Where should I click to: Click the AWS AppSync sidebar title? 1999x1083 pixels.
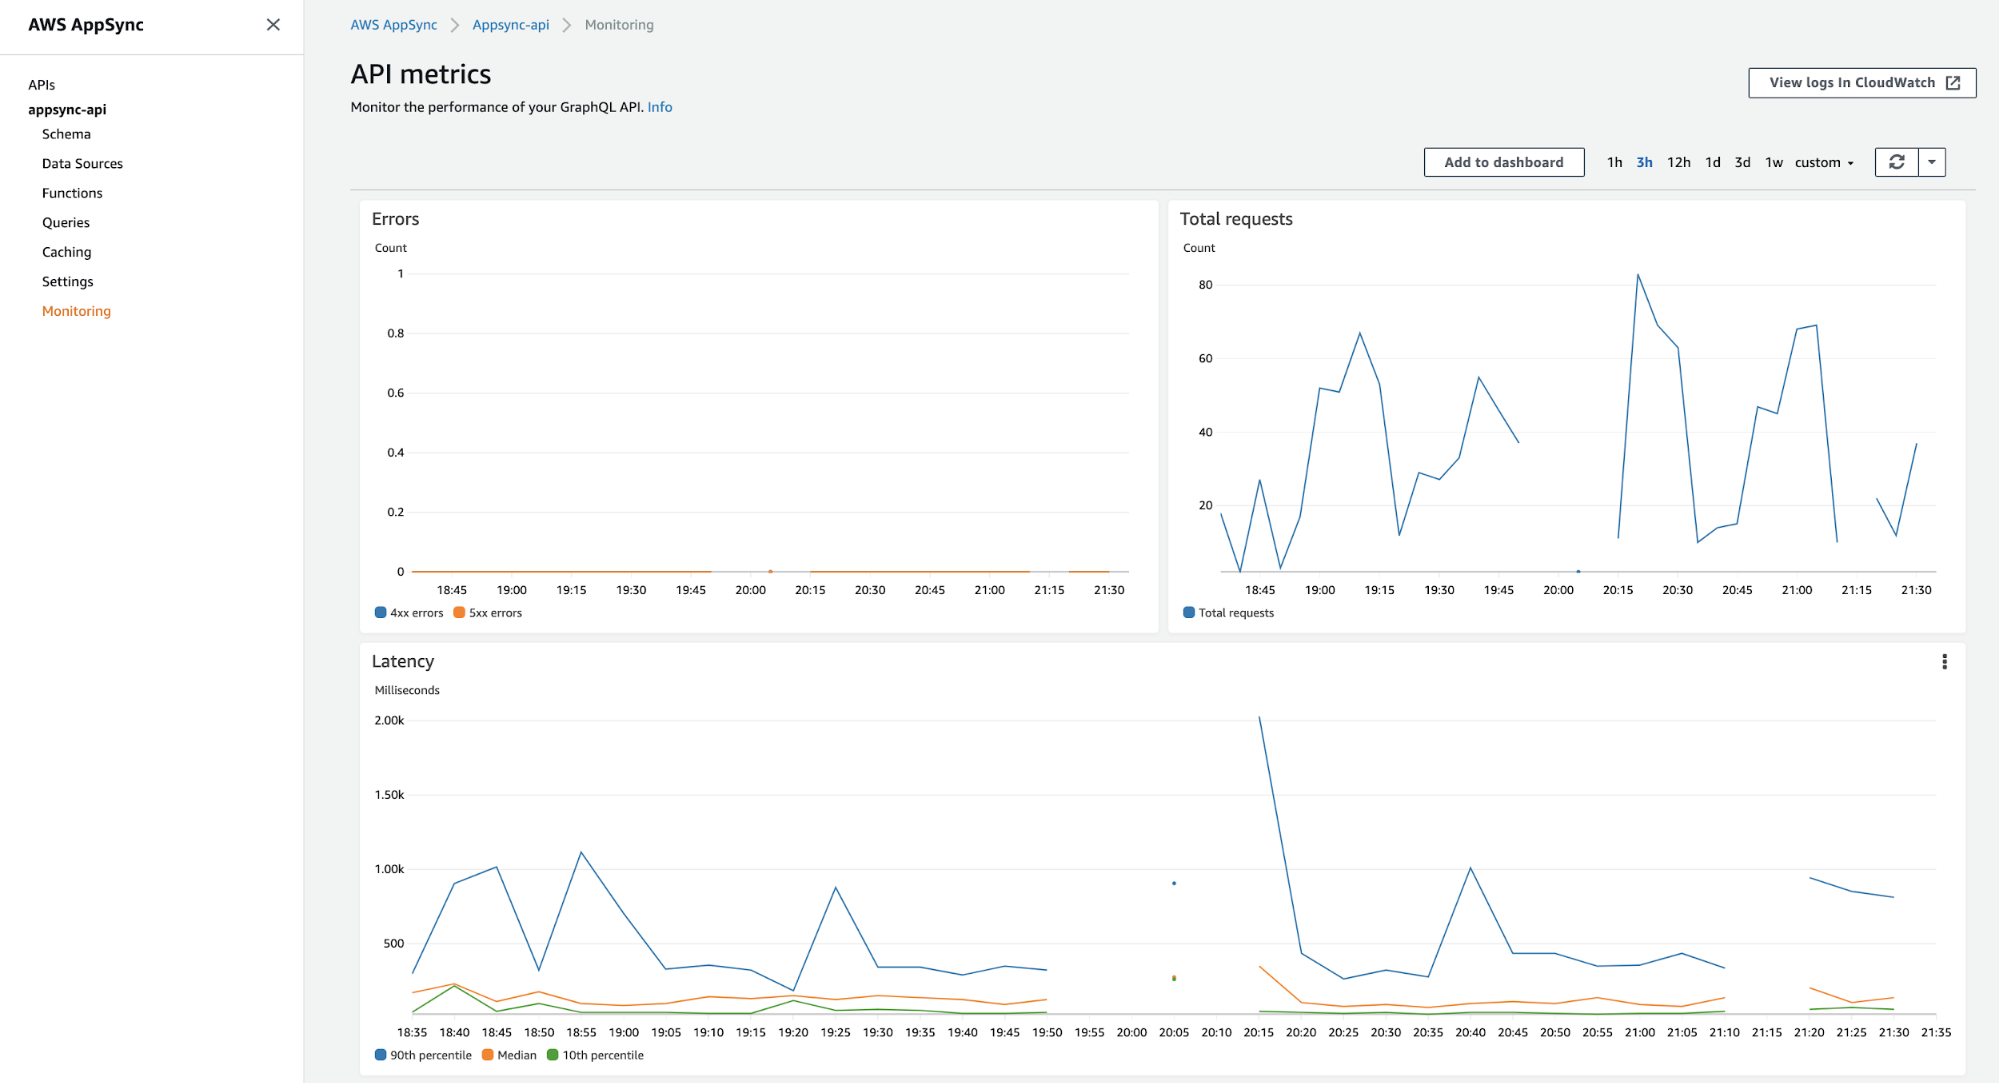(x=86, y=25)
